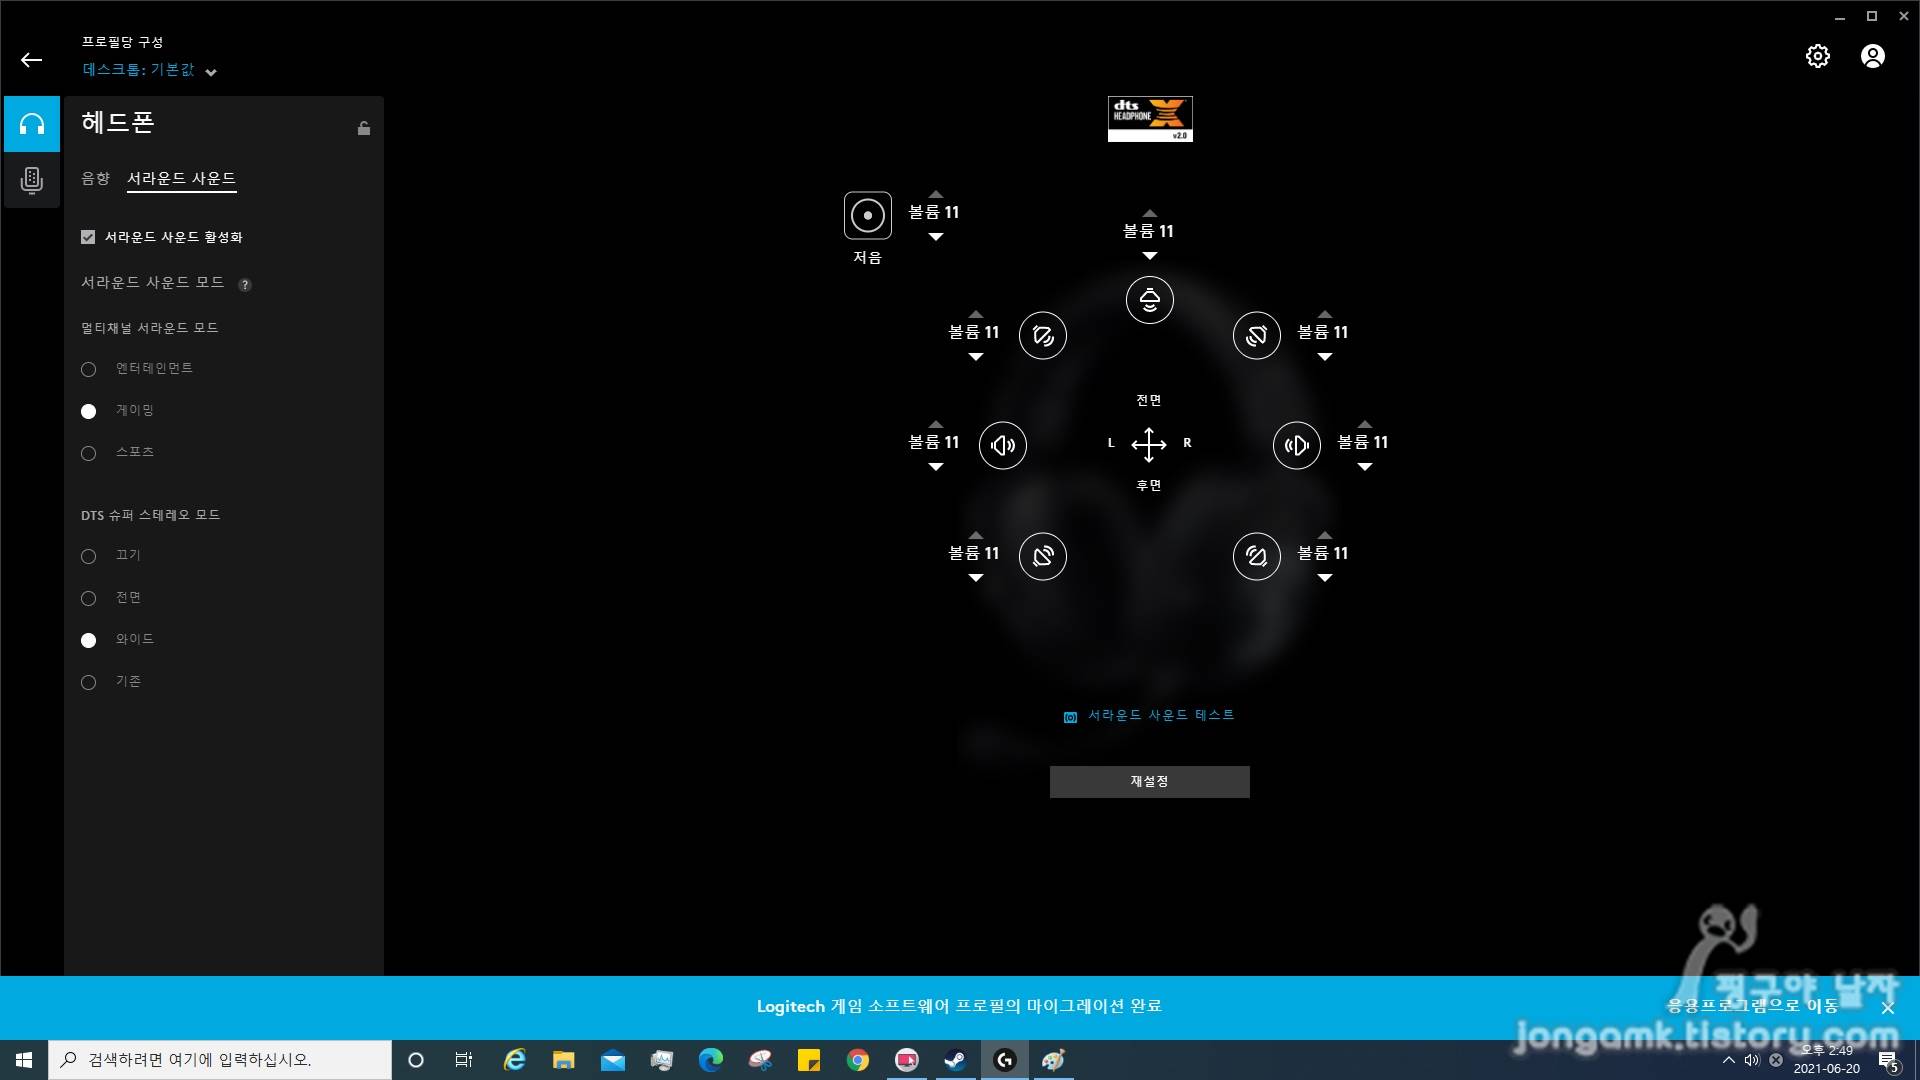This screenshot has width=1920, height=1080.
Task: Click the front left speaker icon
Action: pos(1042,335)
